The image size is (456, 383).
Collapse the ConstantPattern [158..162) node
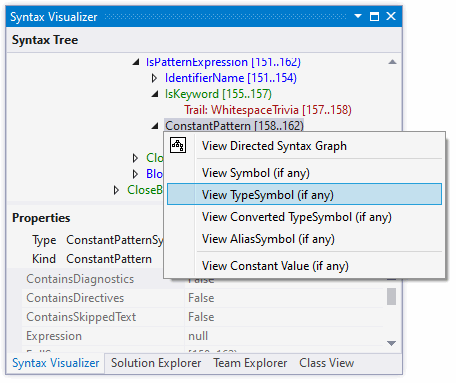tap(155, 126)
